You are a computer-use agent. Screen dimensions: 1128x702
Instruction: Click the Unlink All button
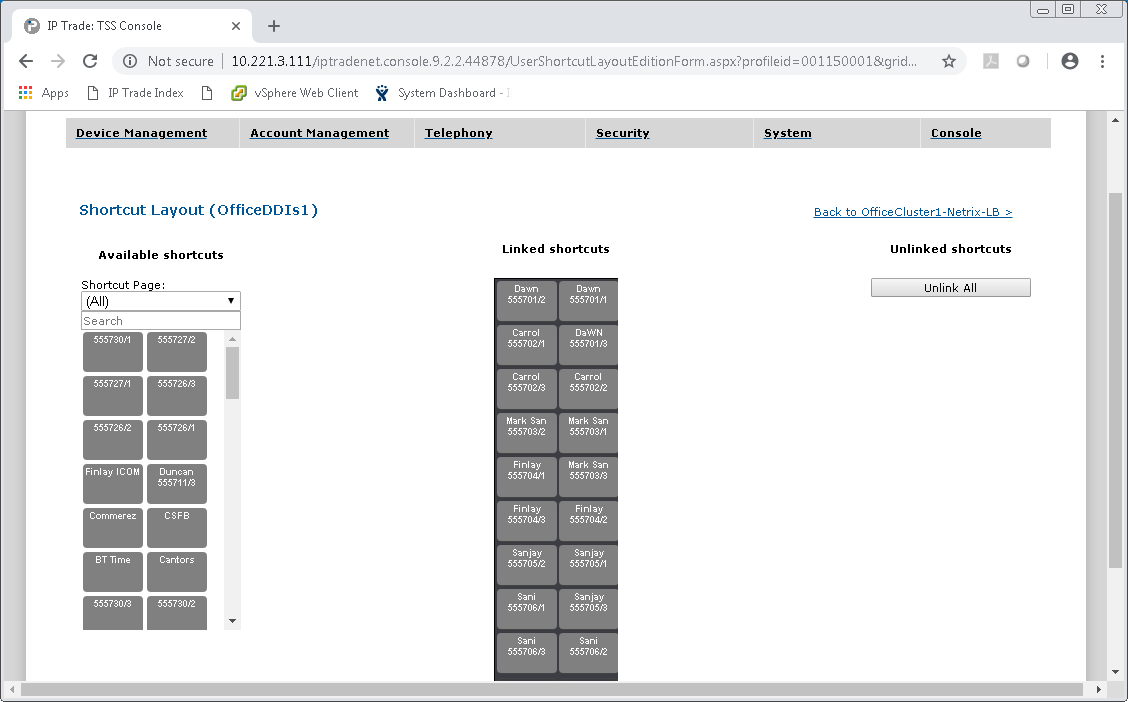point(950,287)
